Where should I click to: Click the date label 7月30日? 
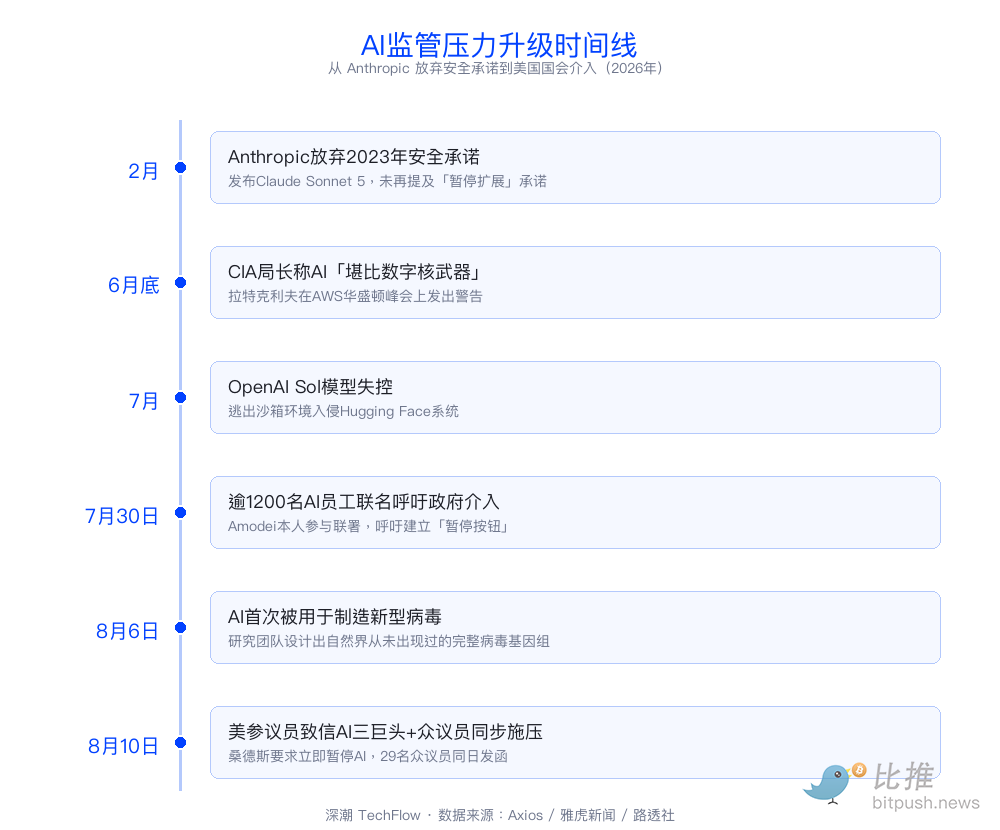pos(122,515)
